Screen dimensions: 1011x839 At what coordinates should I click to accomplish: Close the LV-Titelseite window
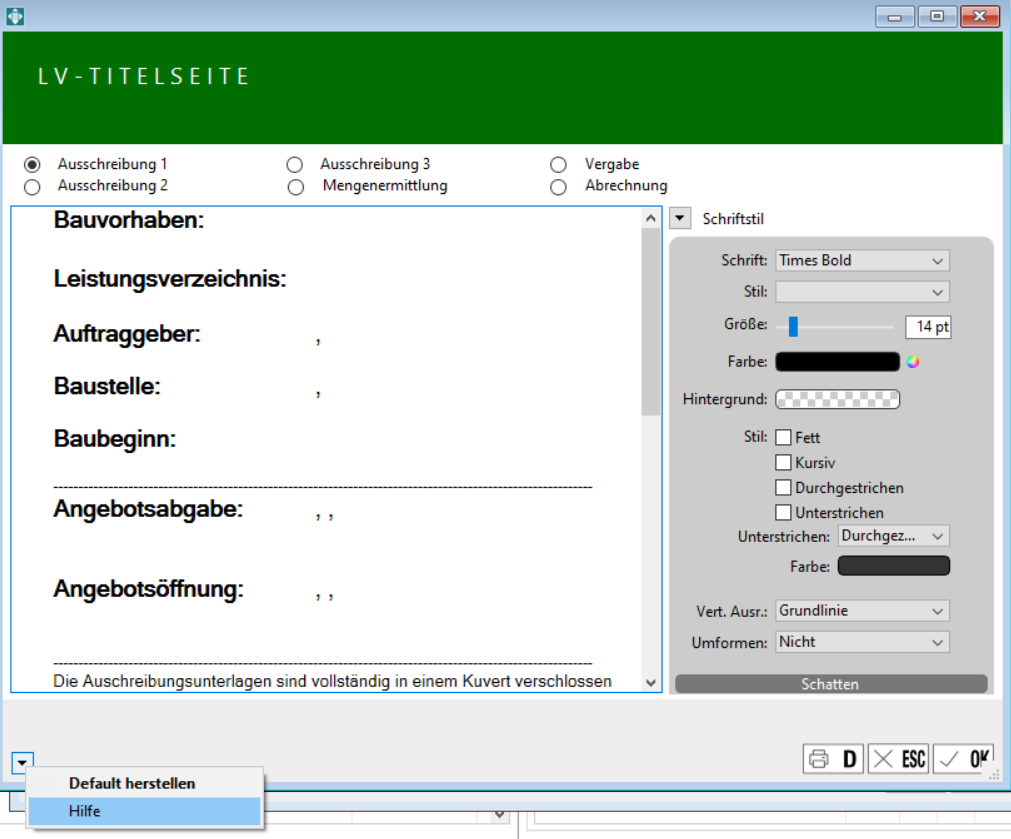coord(980,16)
